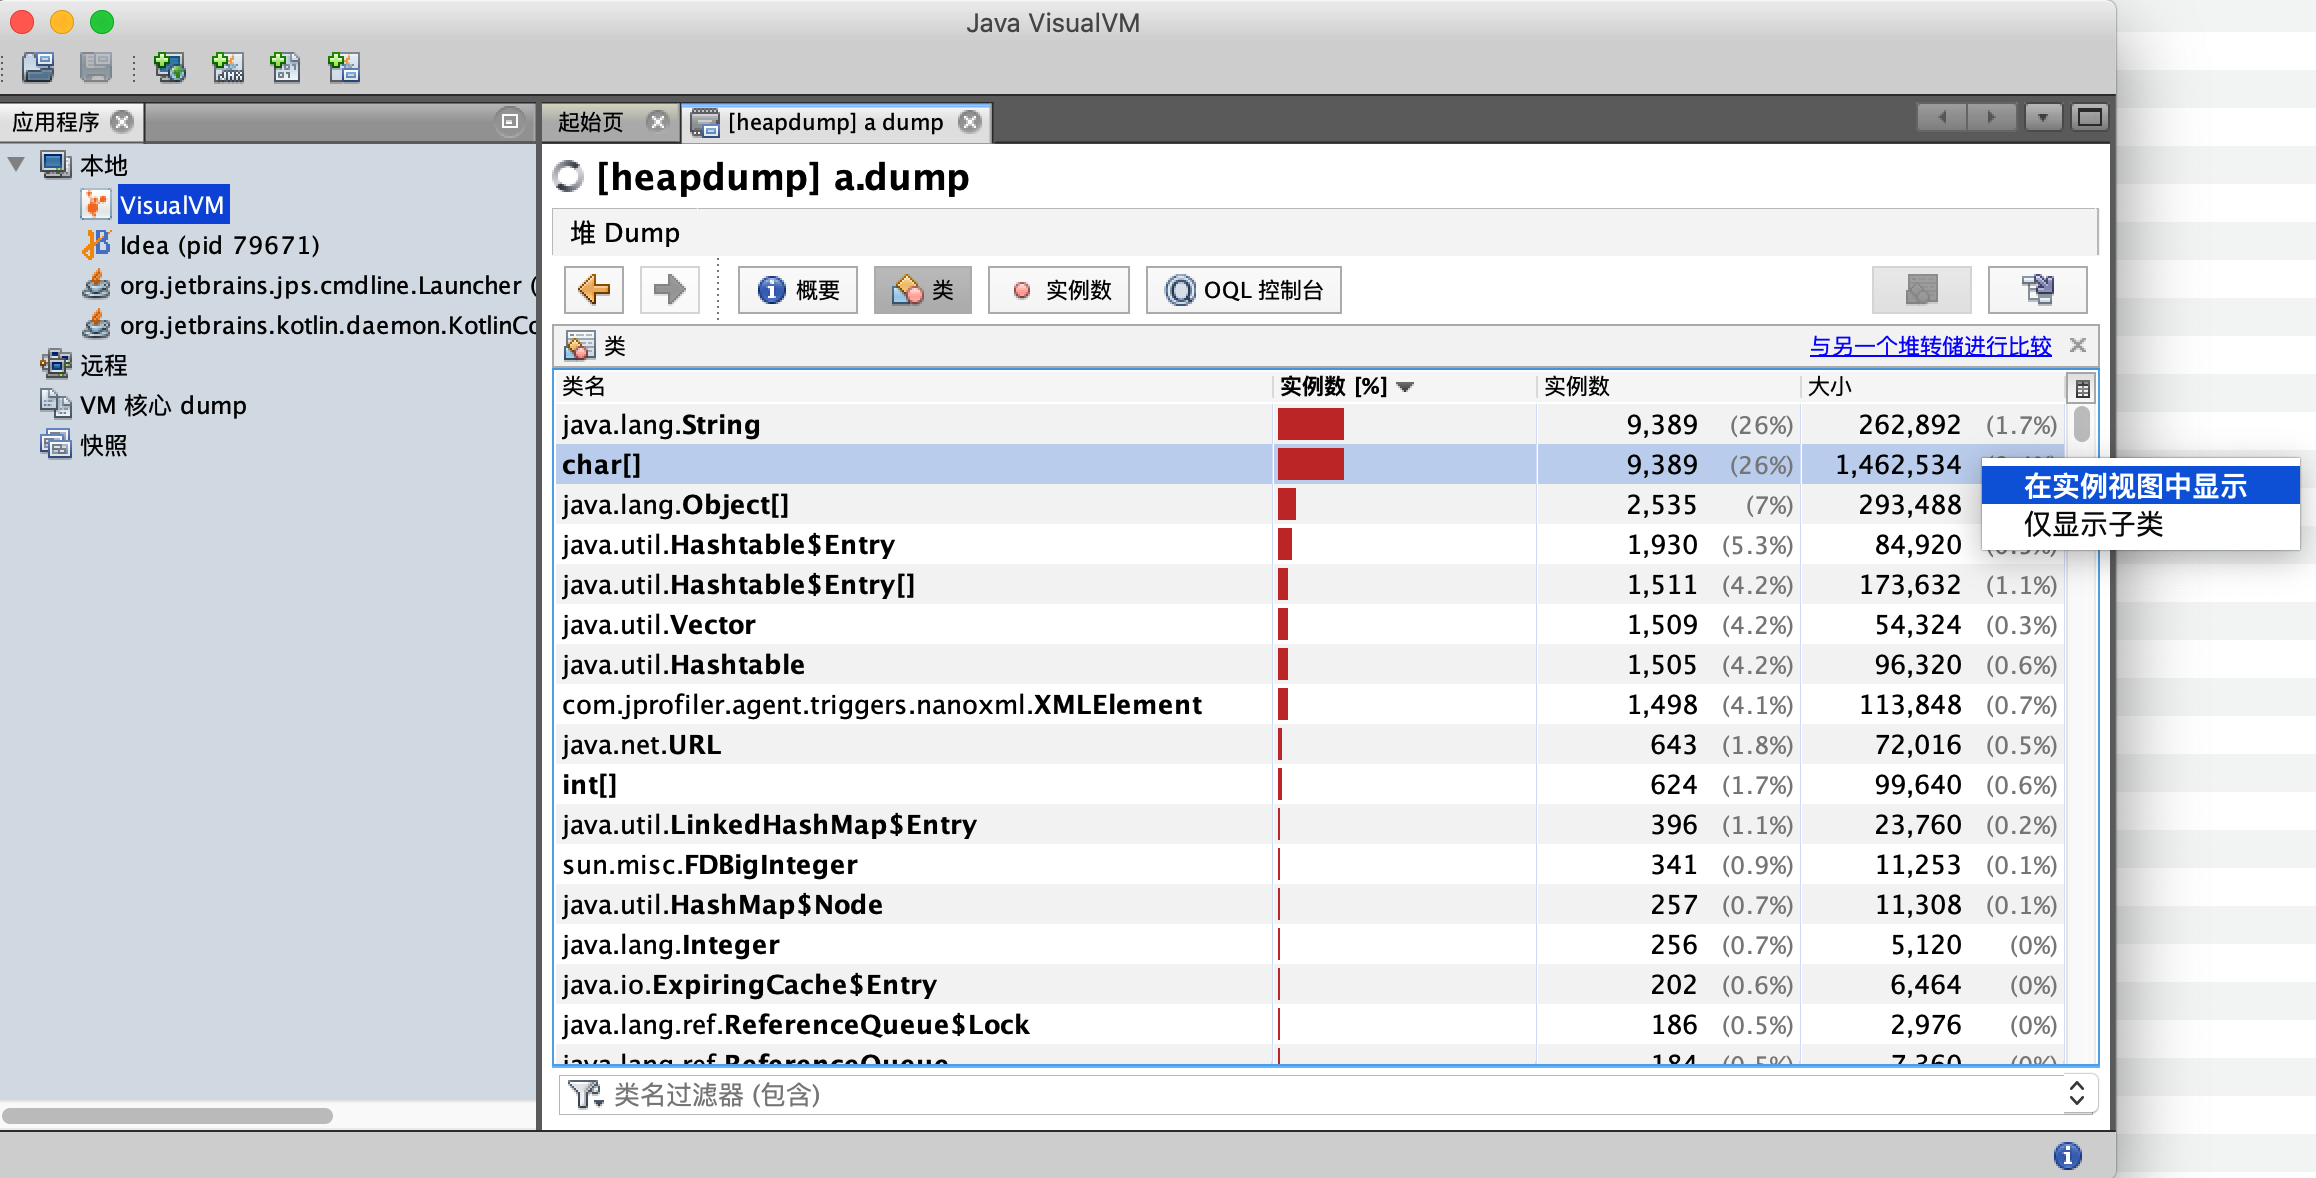Close the 应用程序 panel tab
Screen dimensions: 2316x1178
coord(122,121)
